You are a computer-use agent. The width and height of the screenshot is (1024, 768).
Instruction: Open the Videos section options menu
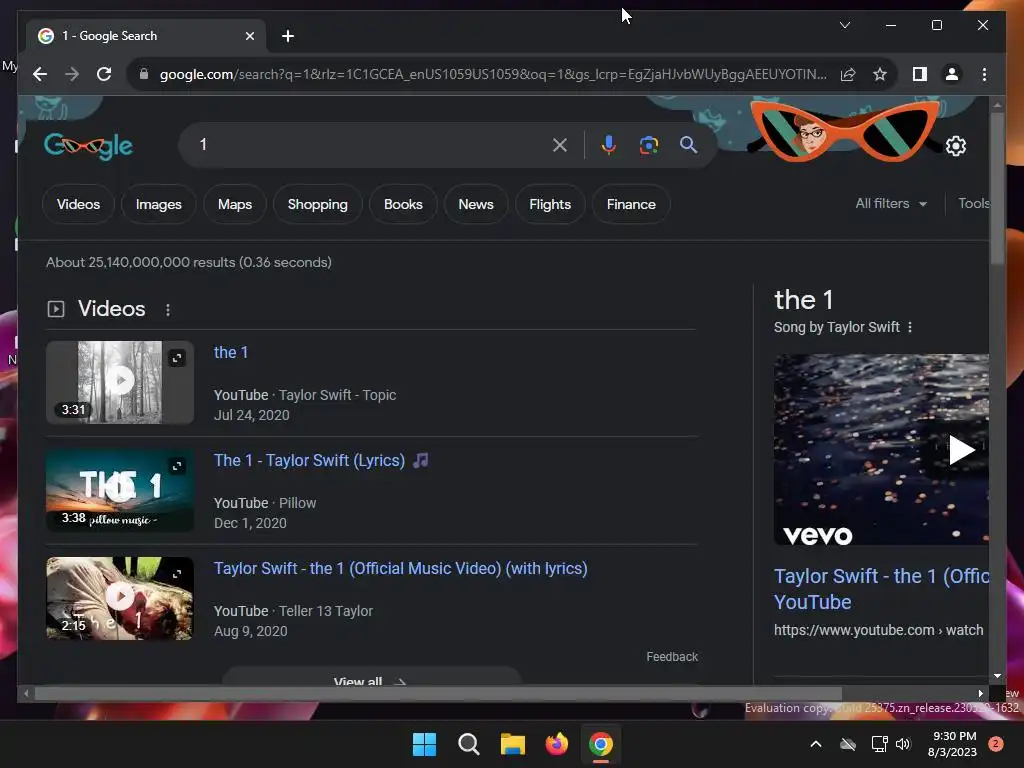tap(168, 310)
